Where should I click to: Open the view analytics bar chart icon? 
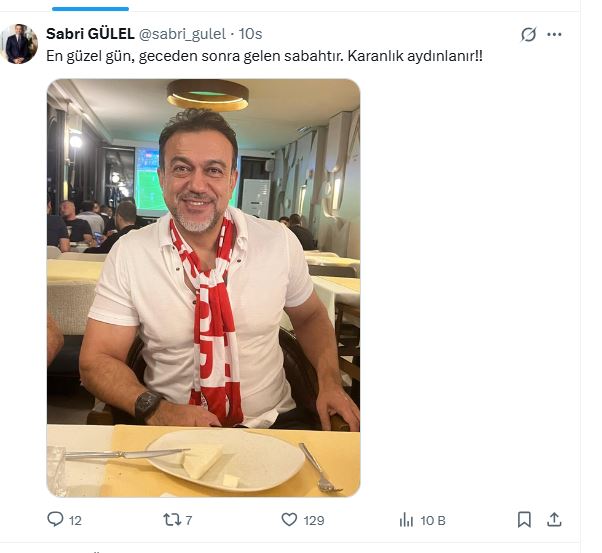406,519
